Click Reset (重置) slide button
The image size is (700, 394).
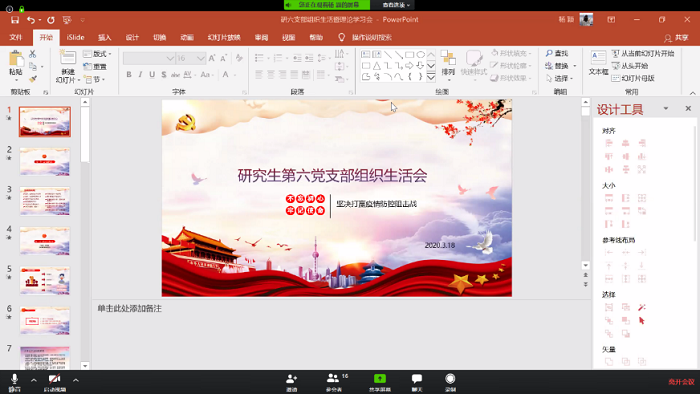[95, 66]
